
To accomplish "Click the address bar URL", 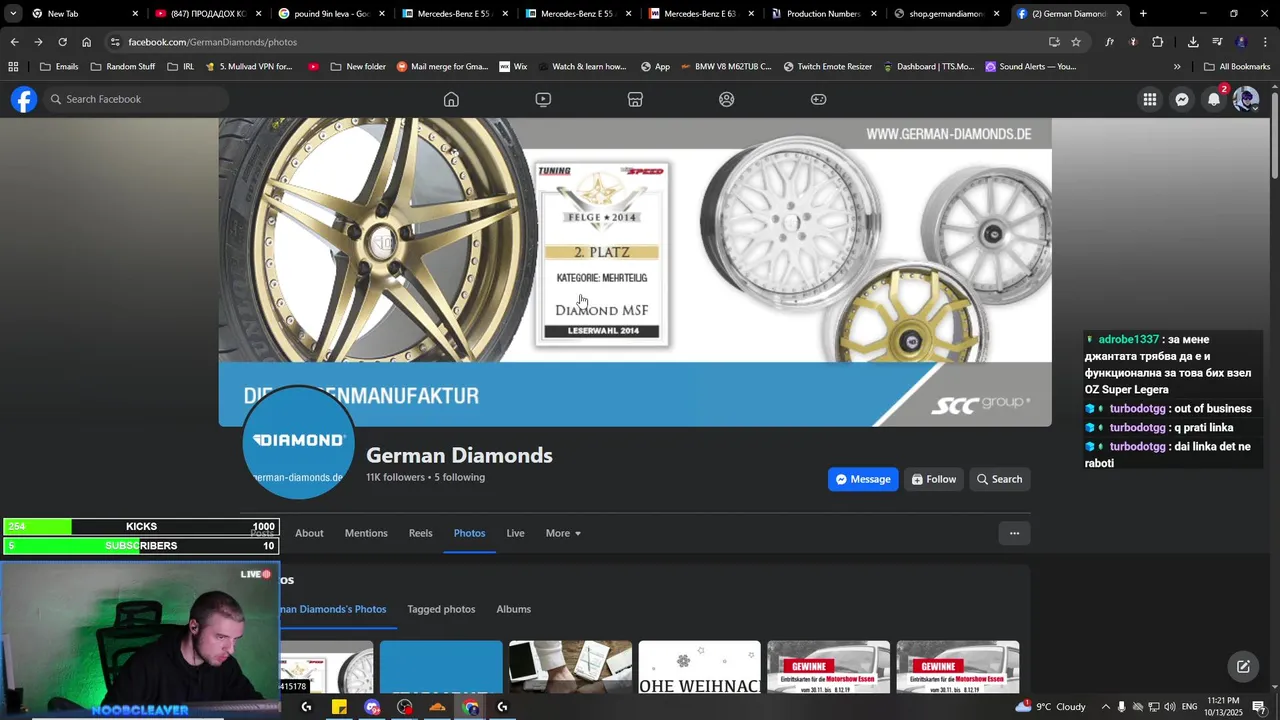I will [x=212, y=42].
